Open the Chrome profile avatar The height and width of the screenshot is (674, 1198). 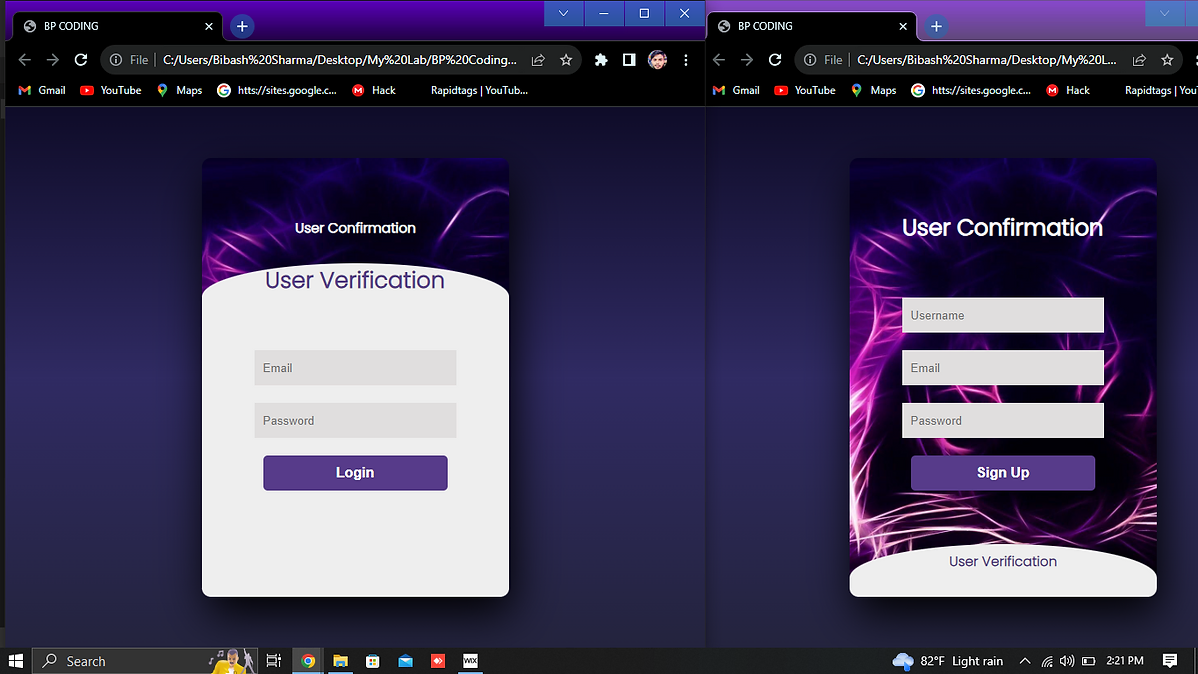tap(657, 60)
